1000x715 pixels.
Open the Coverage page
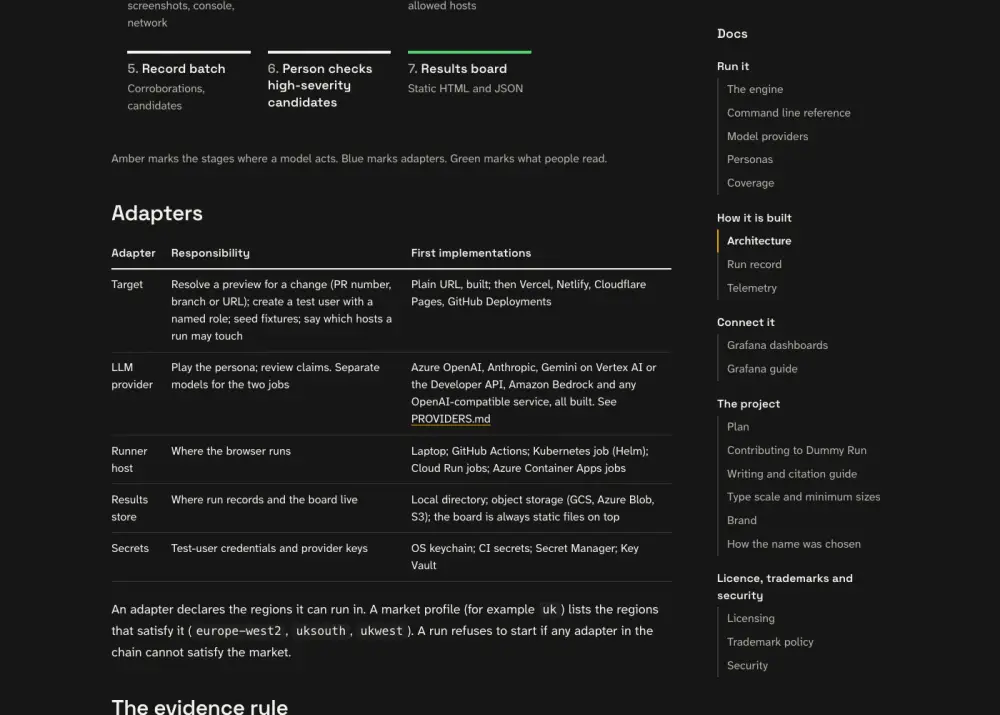pos(750,183)
